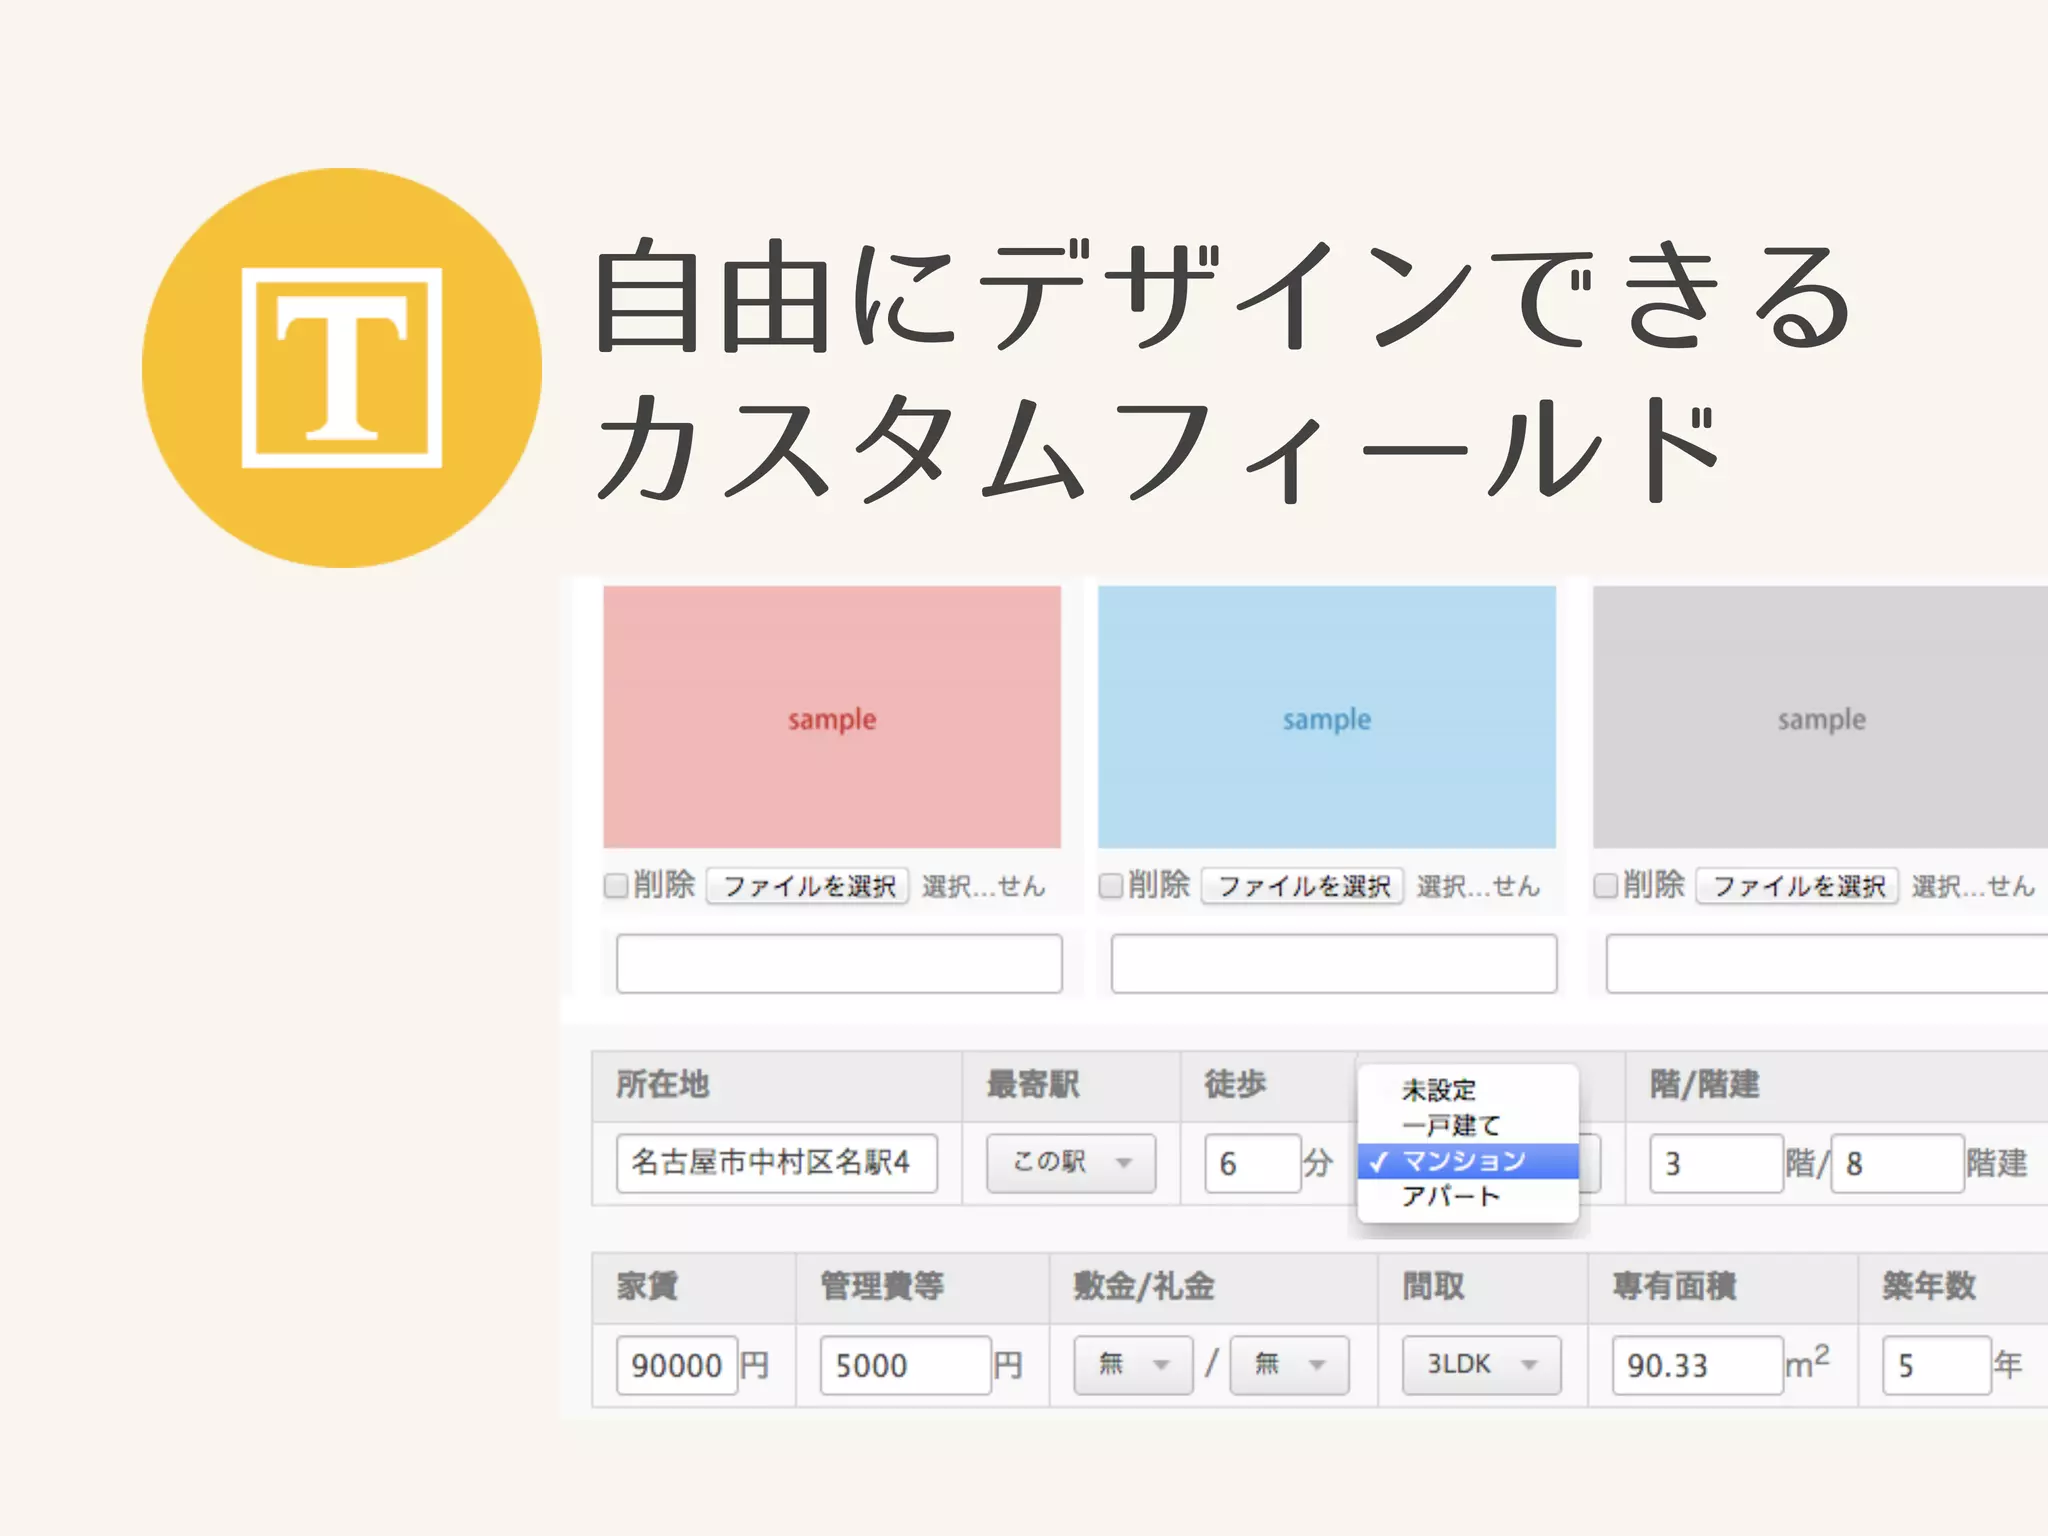2048x1536 pixels.
Task: Click 選択...せん file status under pink sample
Action: point(983,886)
